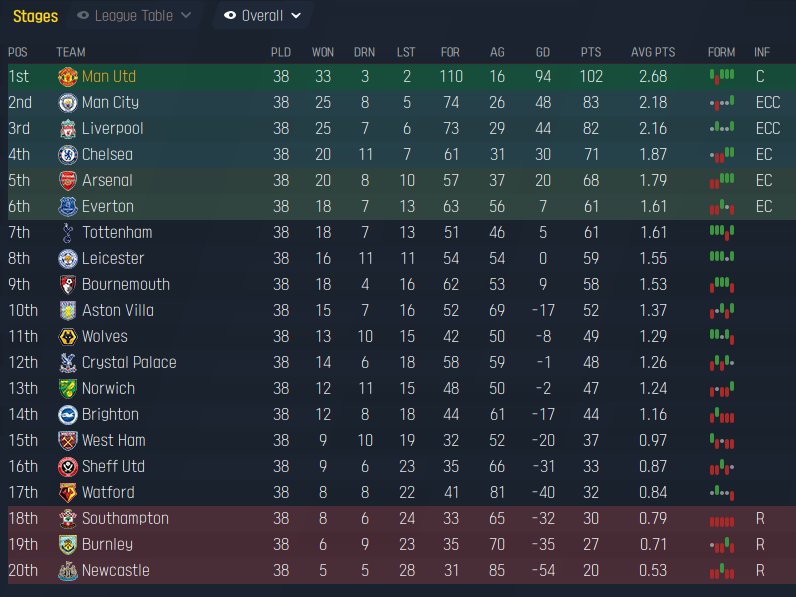Click the Chelsea club crest icon
Image resolution: width=796 pixels, height=597 pixels.
67,155
